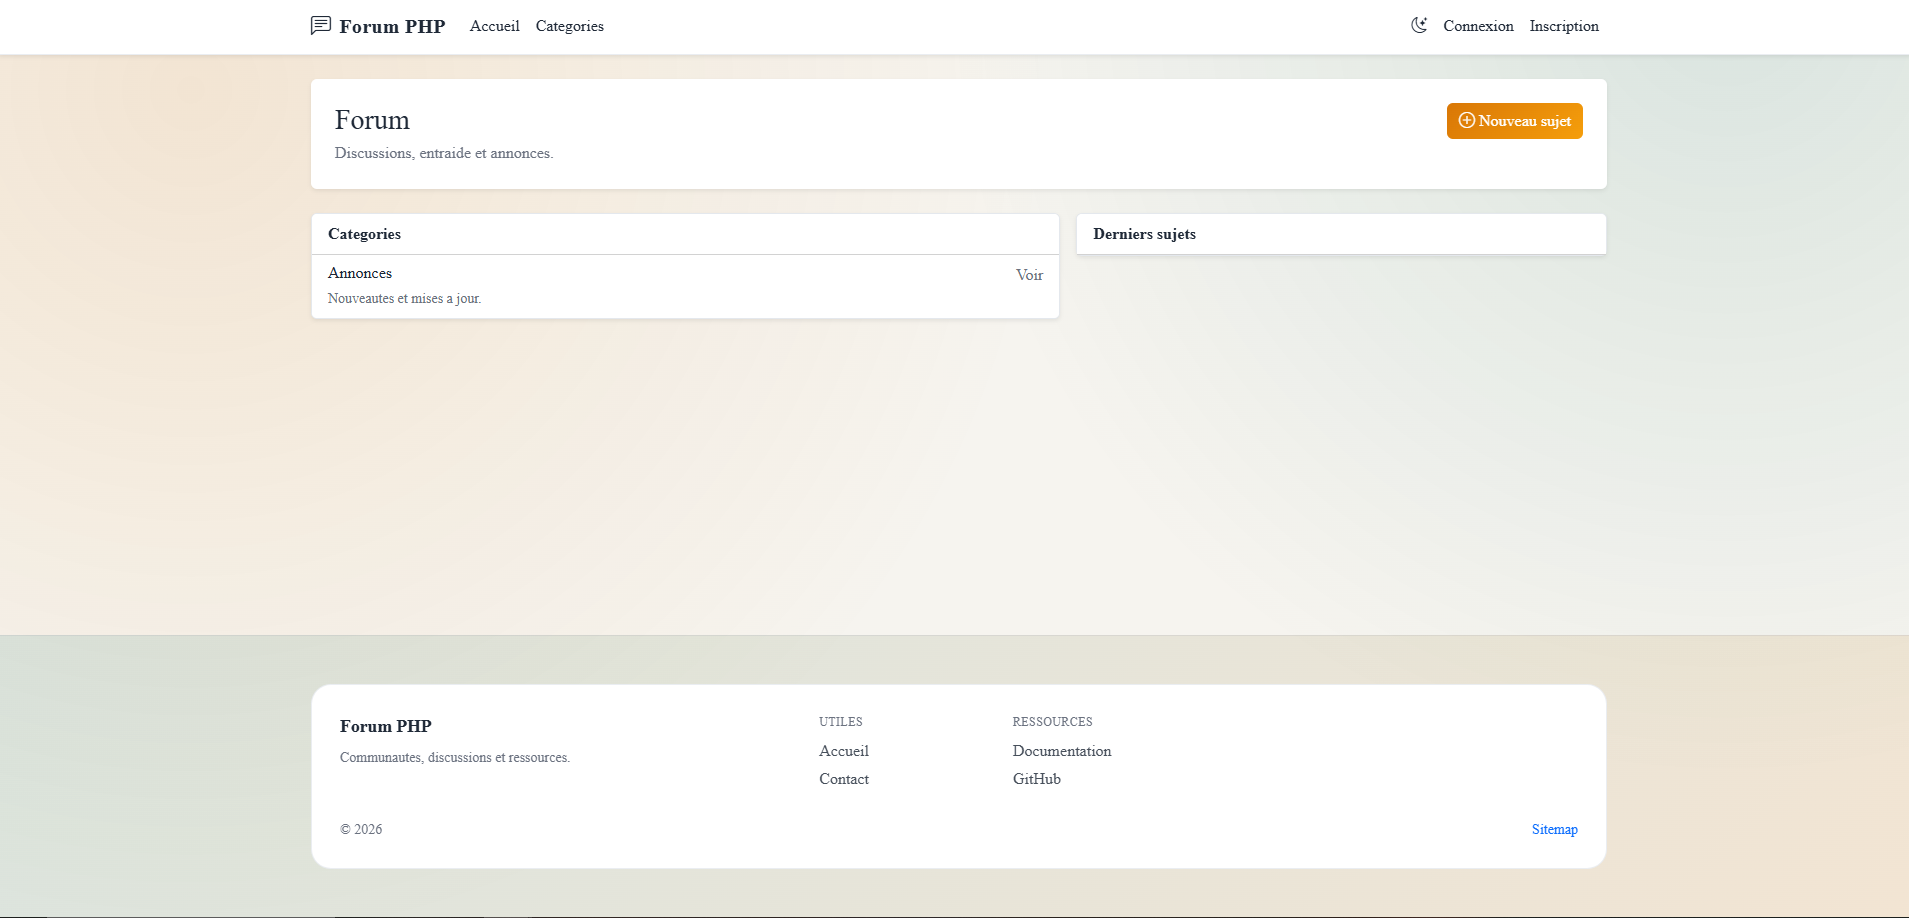Open the Connexion link
1909x918 pixels.
tap(1477, 26)
